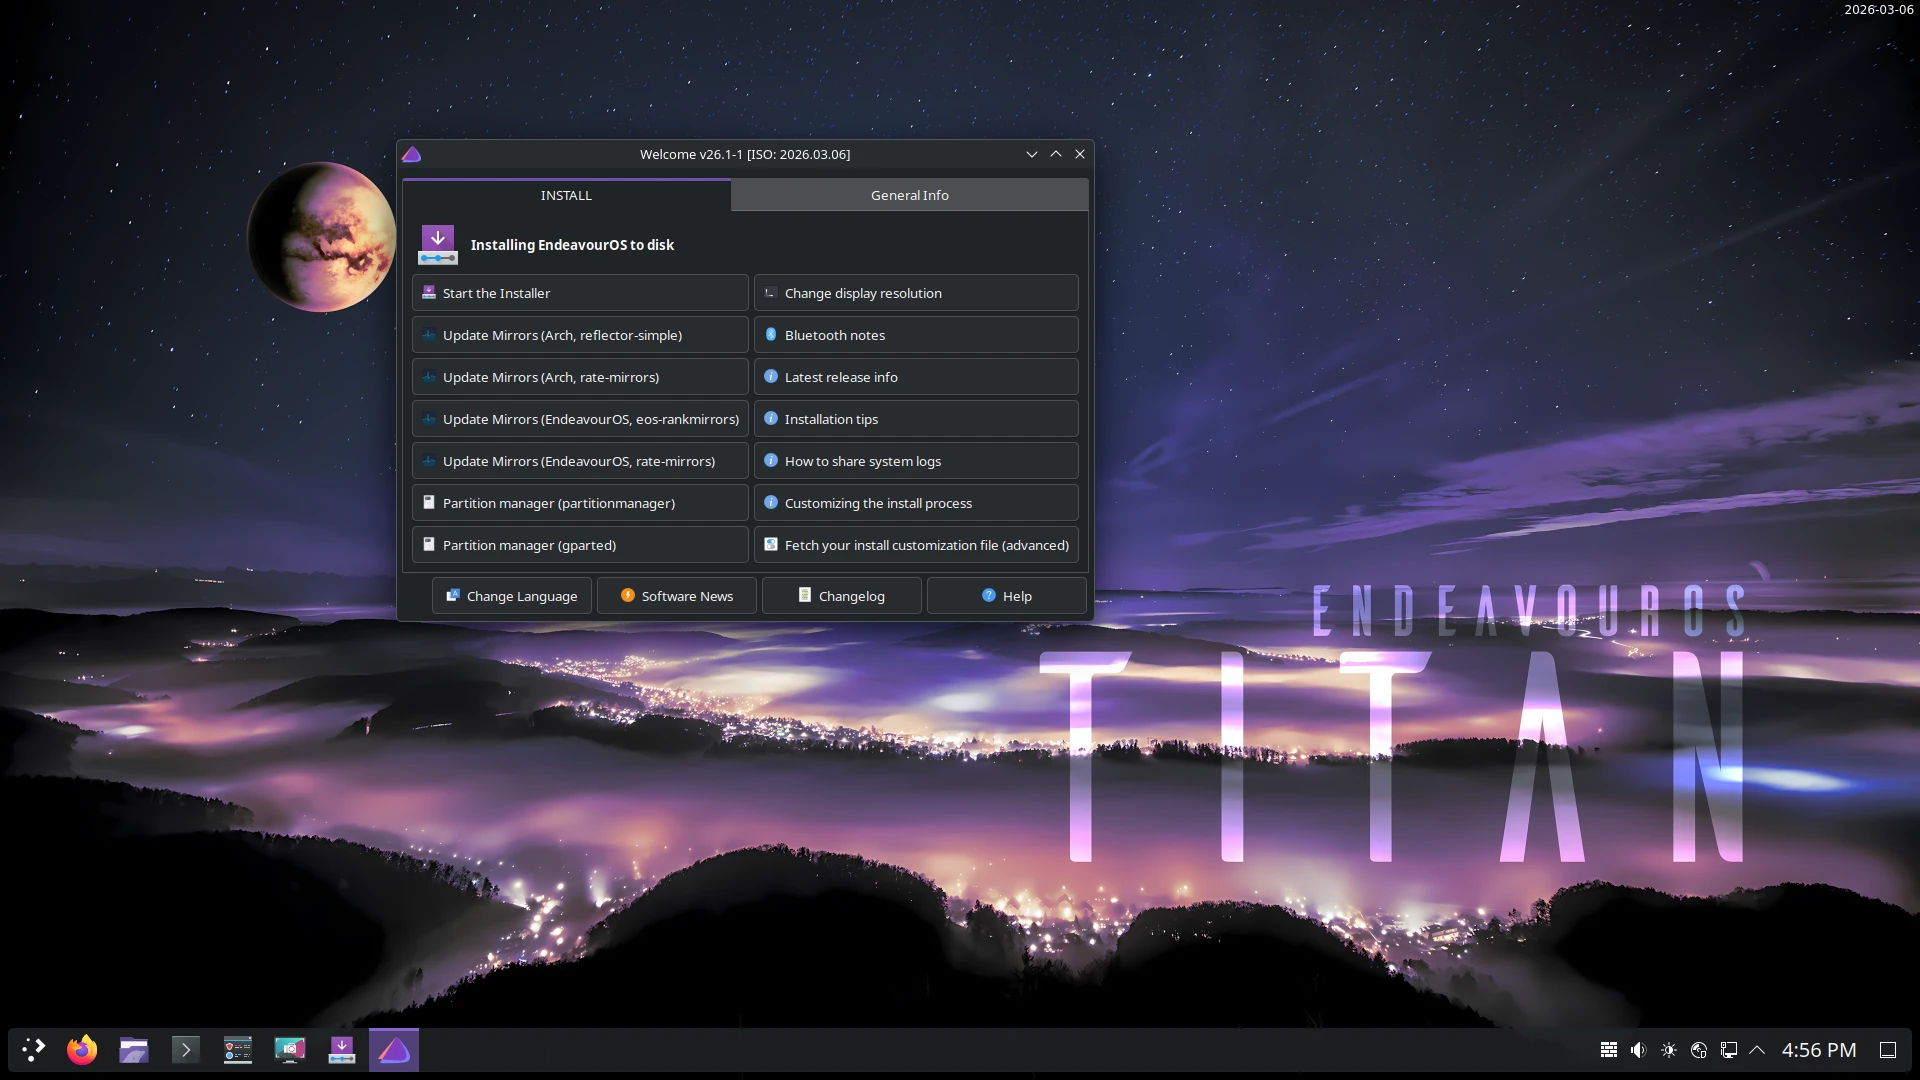
Task: Click the taskbar clock showing 4:56 PM
Action: 1818,1050
